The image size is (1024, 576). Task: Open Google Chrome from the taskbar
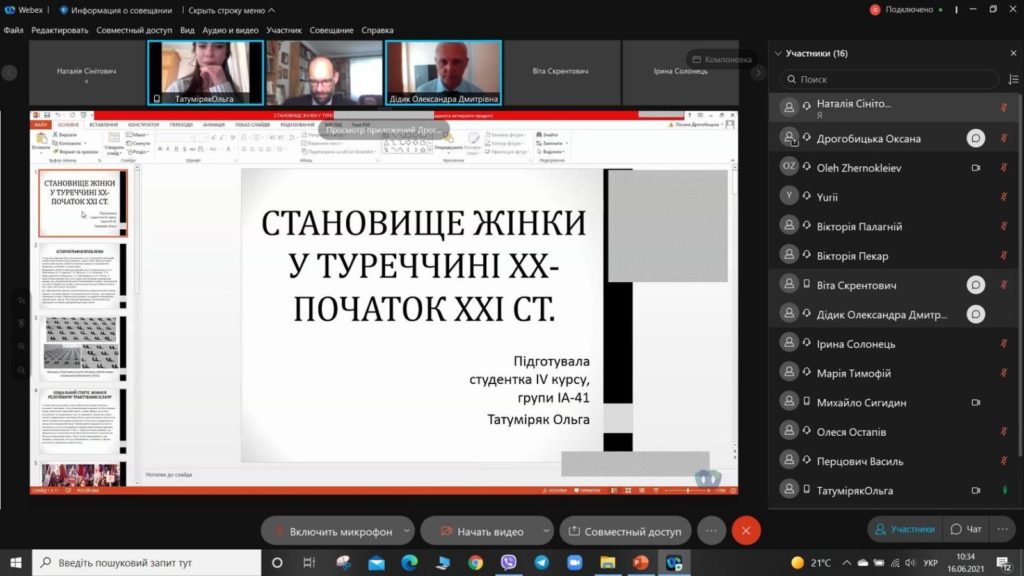475,562
